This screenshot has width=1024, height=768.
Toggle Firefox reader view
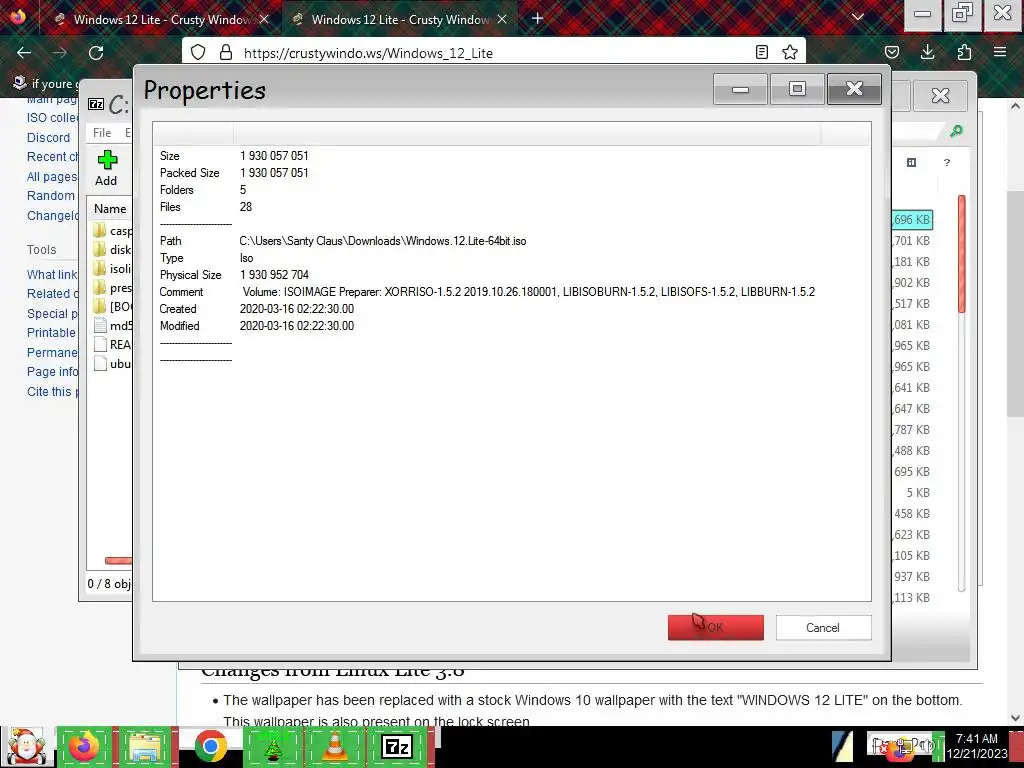(x=761, y=52)
